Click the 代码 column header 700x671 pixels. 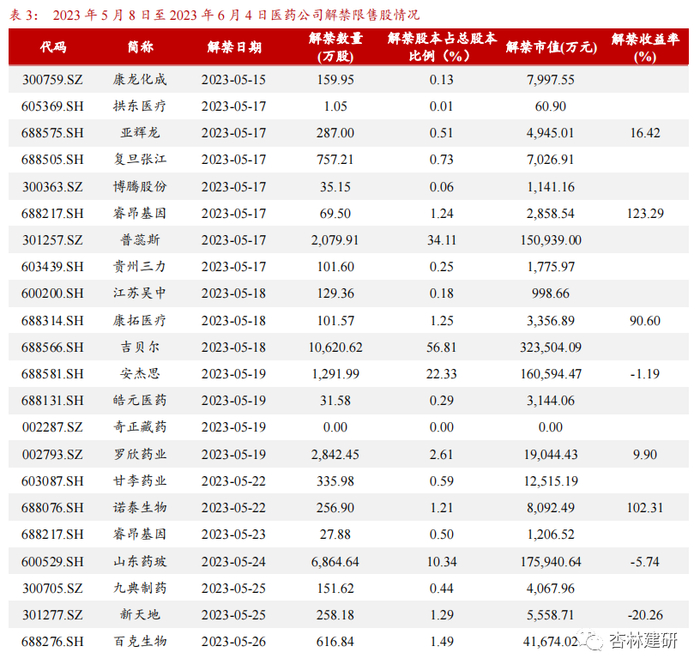coord(53,47)
